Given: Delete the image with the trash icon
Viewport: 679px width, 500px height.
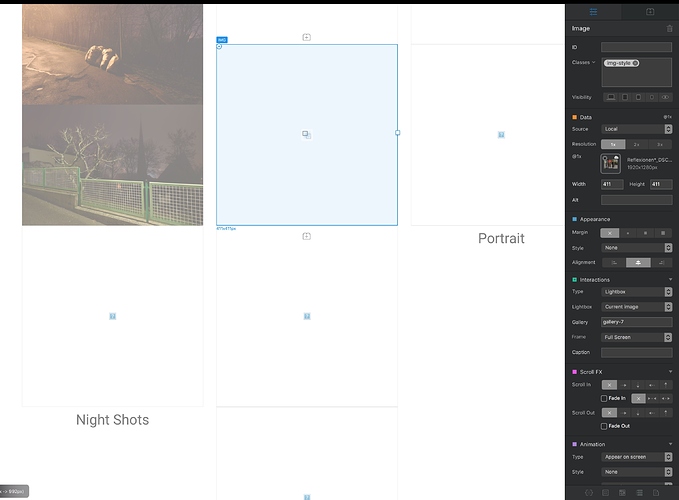Looking at the screenshot, I should [669, 29].
